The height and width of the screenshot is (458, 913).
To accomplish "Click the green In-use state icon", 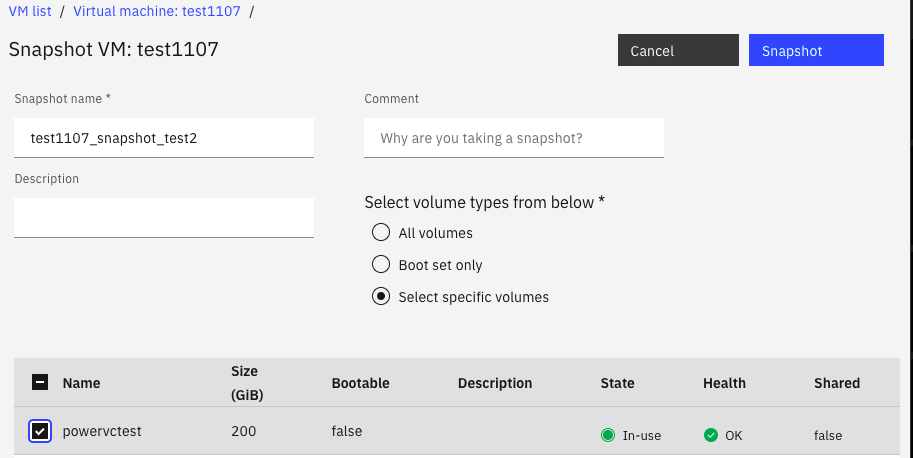I will (x=607, y=435).
